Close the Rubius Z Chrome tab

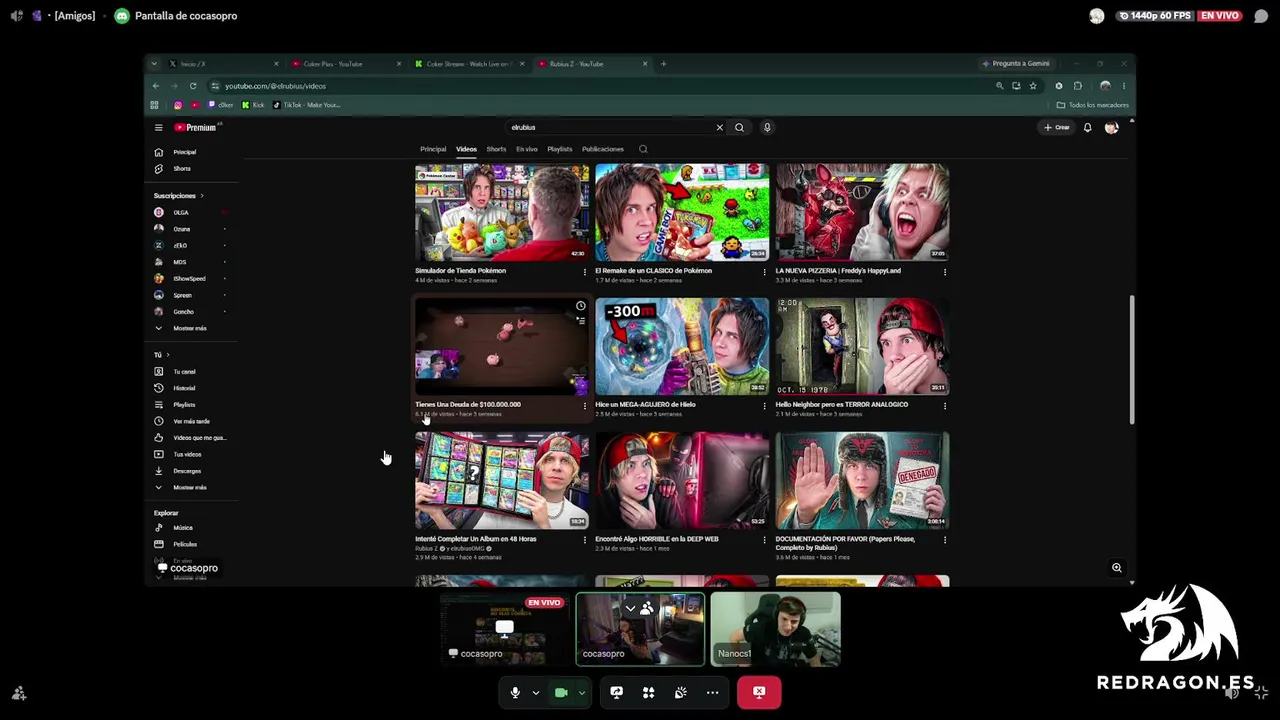[645, 64]
